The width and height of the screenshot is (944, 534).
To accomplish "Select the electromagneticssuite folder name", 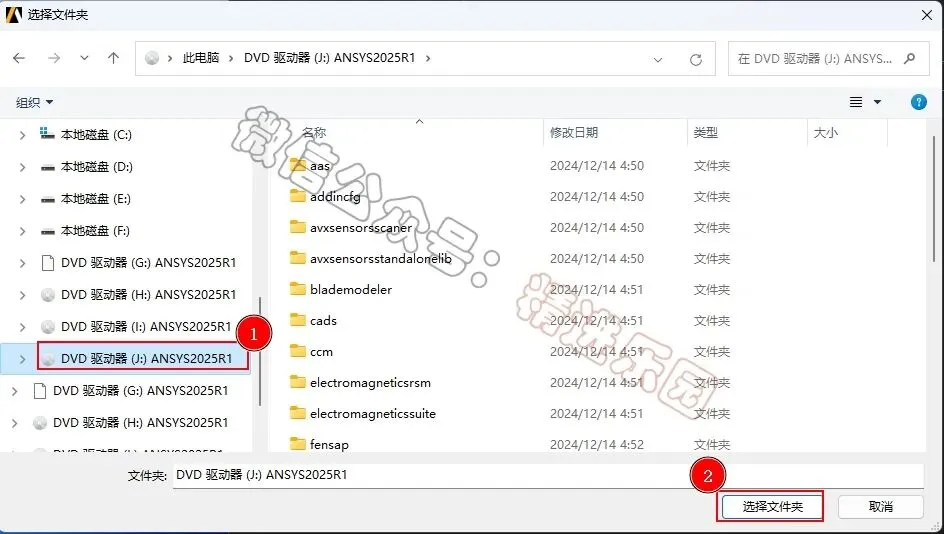I will tap(373, 414).
